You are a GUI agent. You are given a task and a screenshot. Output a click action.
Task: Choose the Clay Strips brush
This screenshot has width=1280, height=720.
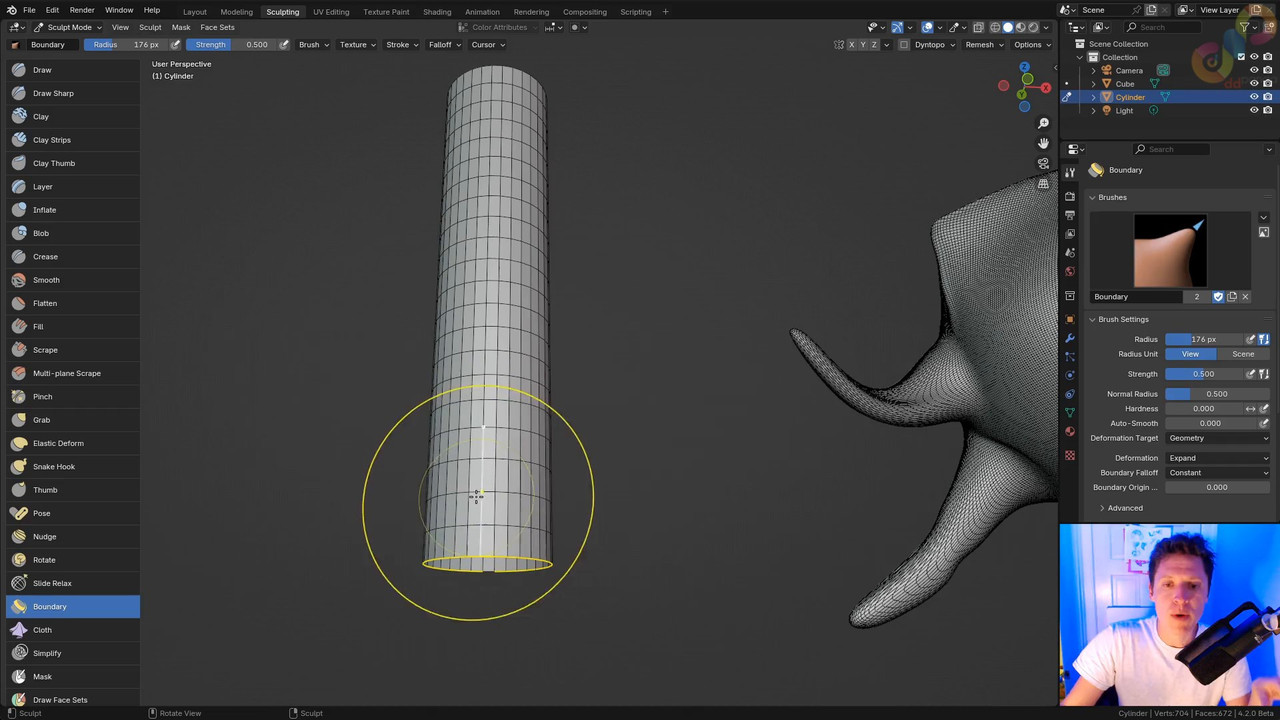(72, 140)
